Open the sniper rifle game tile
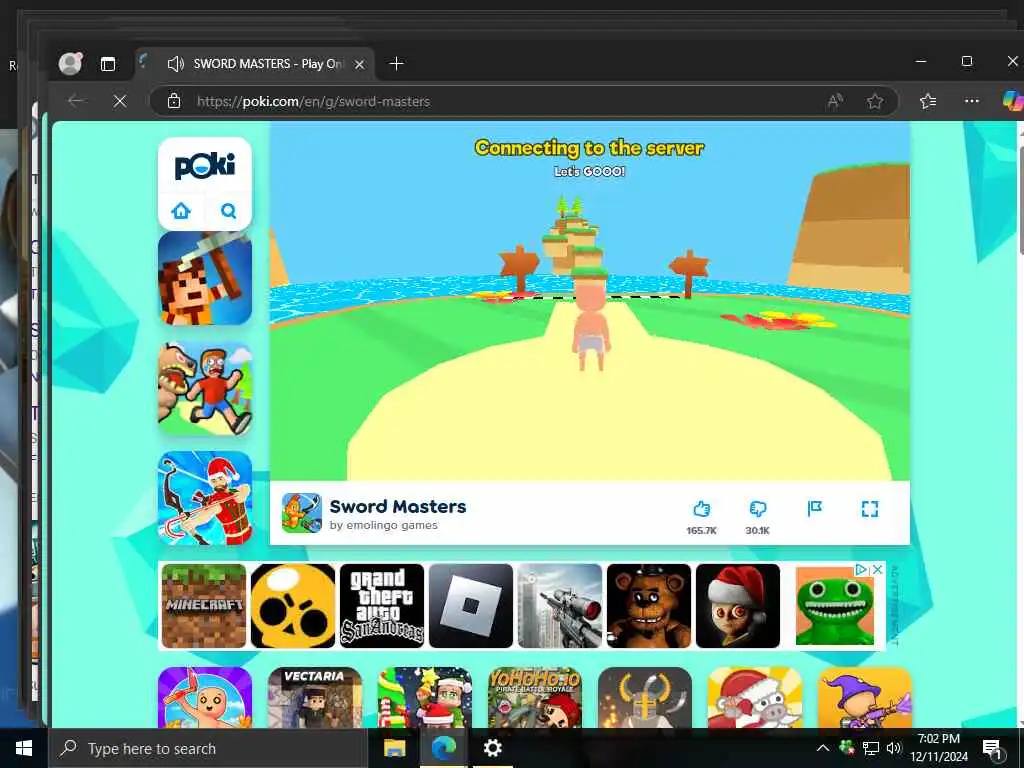The height and width of the screenshot is (768, 1024). click(x=560, y=606)
